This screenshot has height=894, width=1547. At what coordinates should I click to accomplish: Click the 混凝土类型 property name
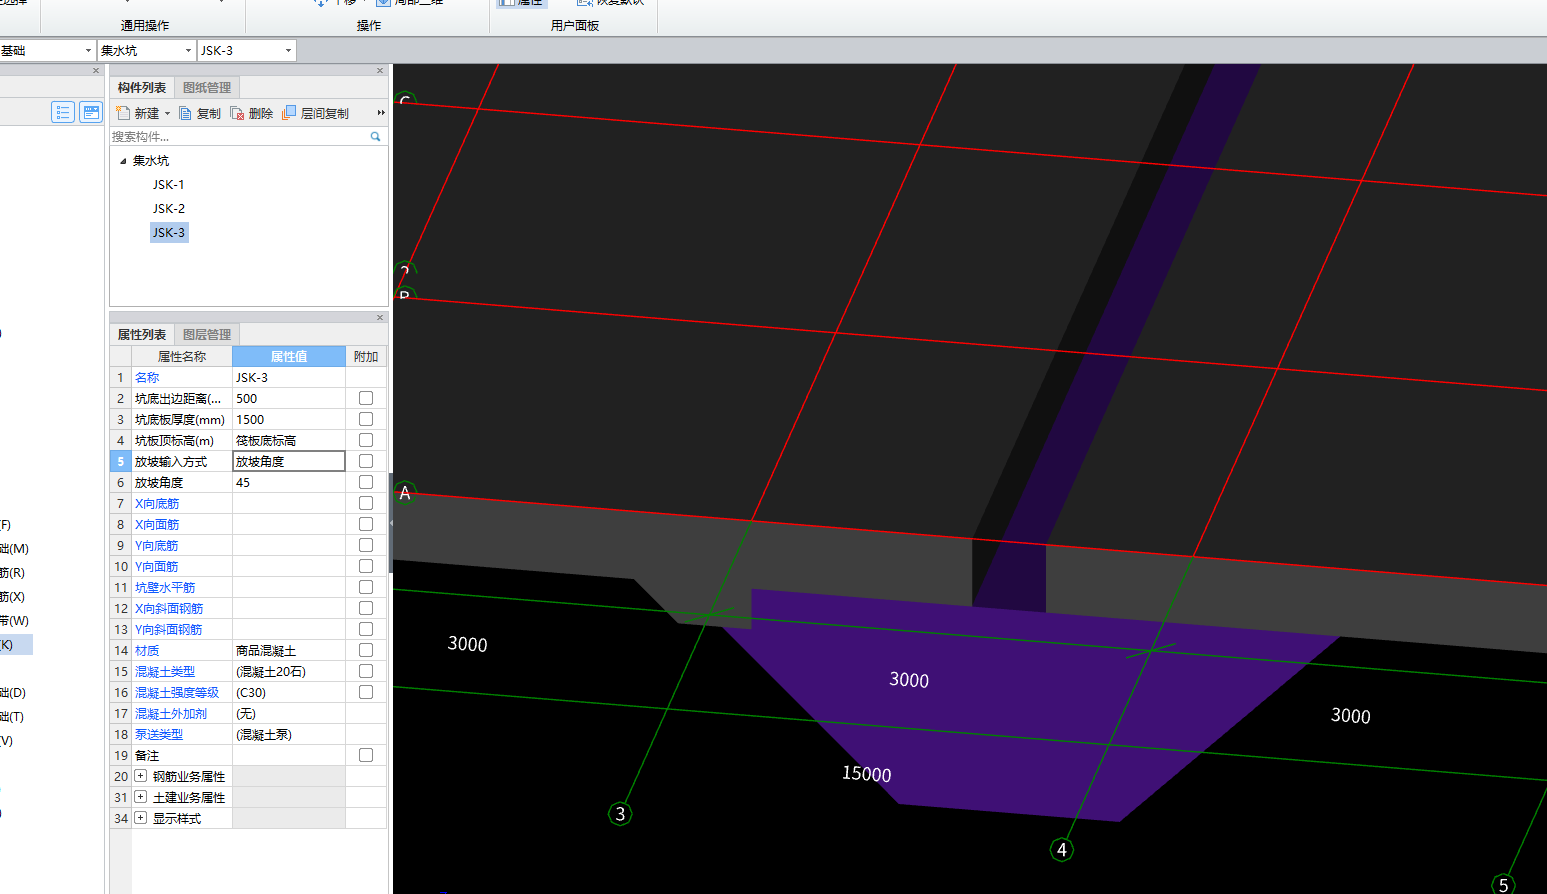[x=165, y=671]
